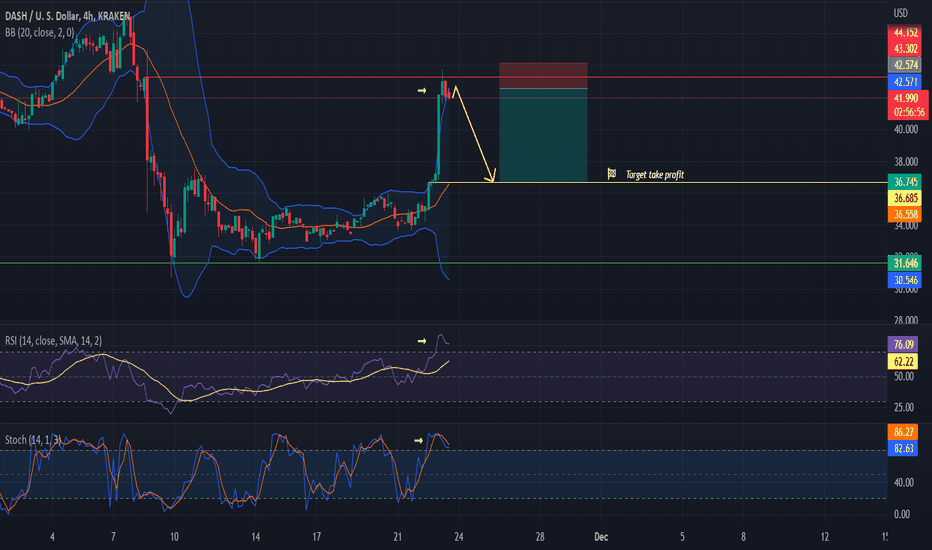This screenshot has height=550, width=932.
Task: Select the 'Target take profit' text annotation
Action: 654,174
